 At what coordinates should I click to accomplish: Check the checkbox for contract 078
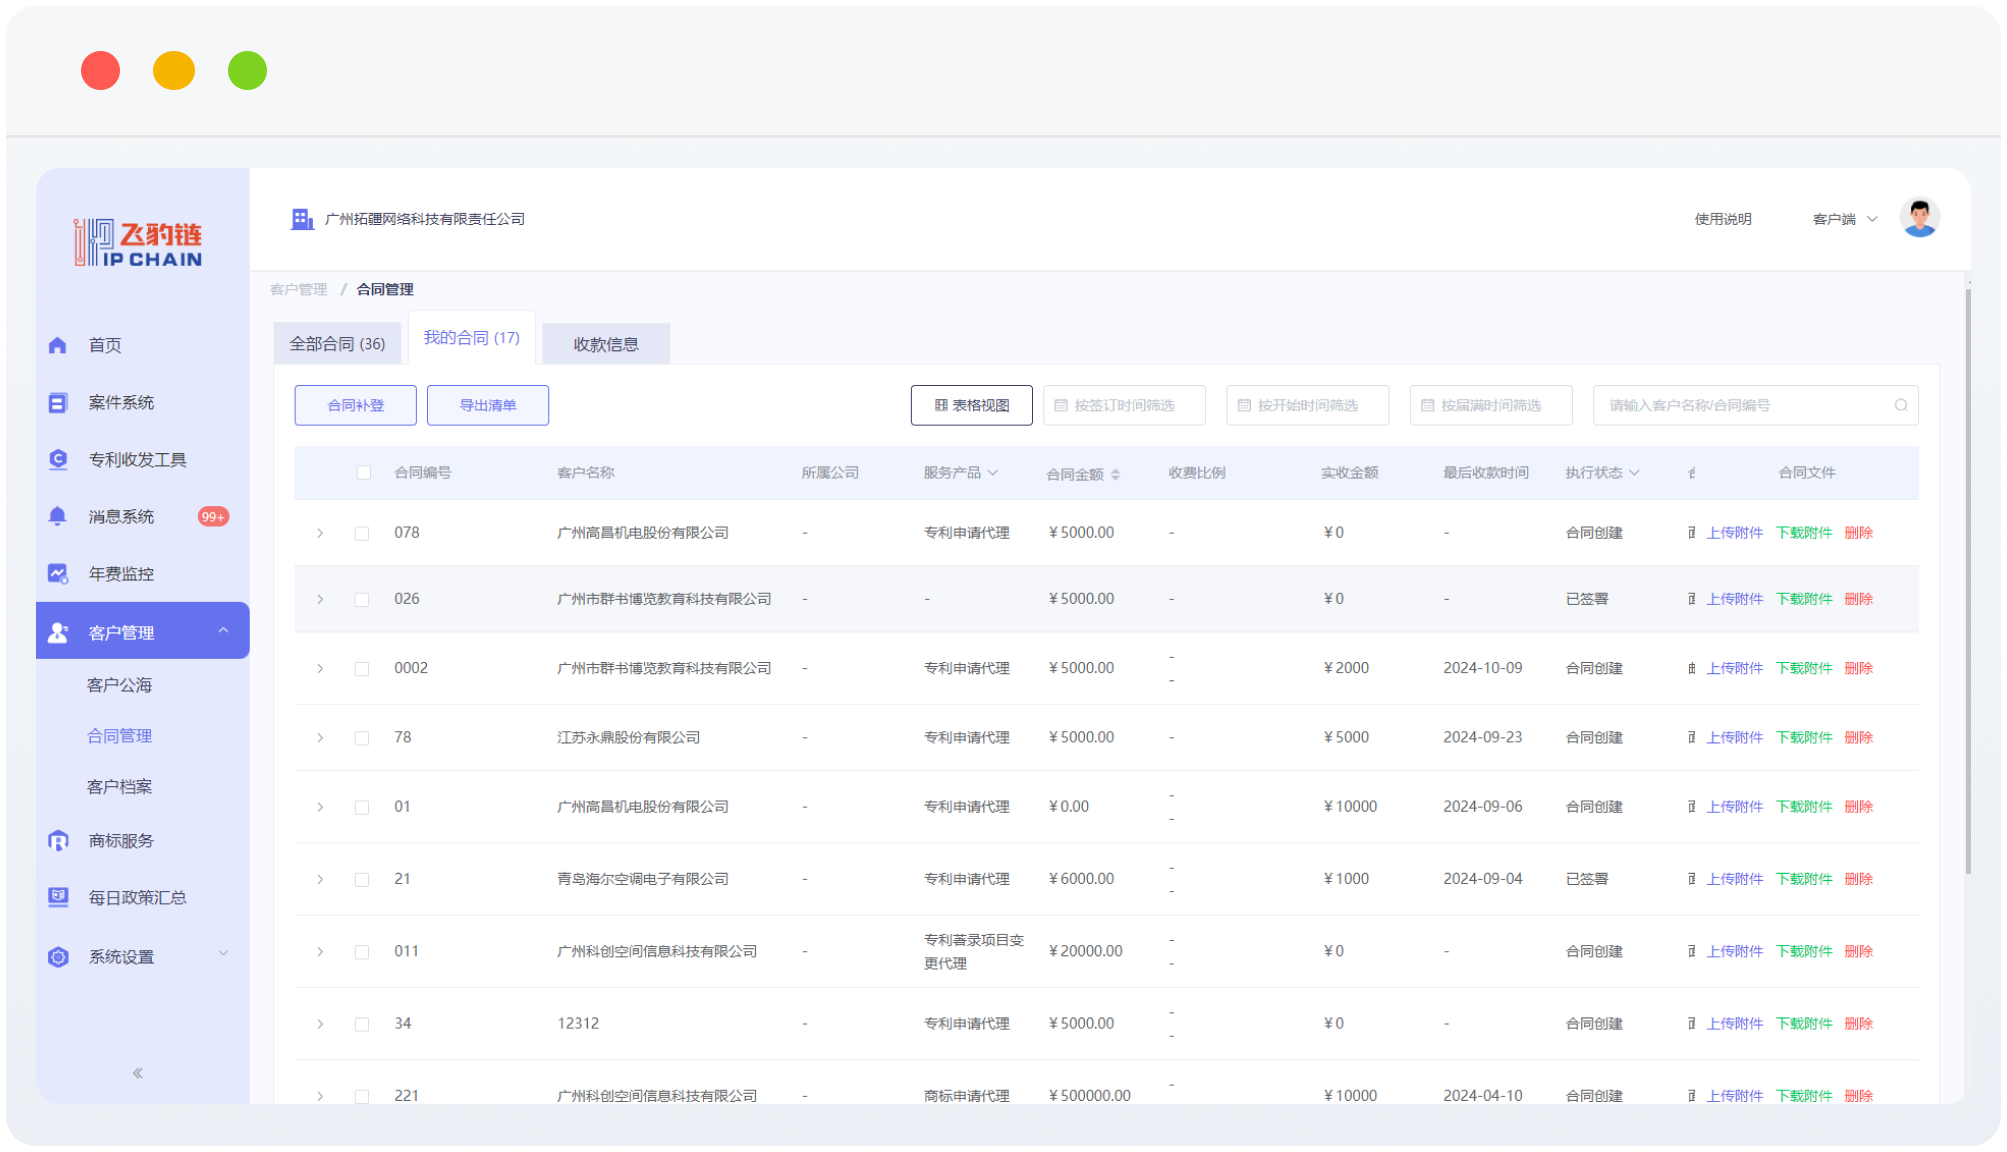coord(362,533)
